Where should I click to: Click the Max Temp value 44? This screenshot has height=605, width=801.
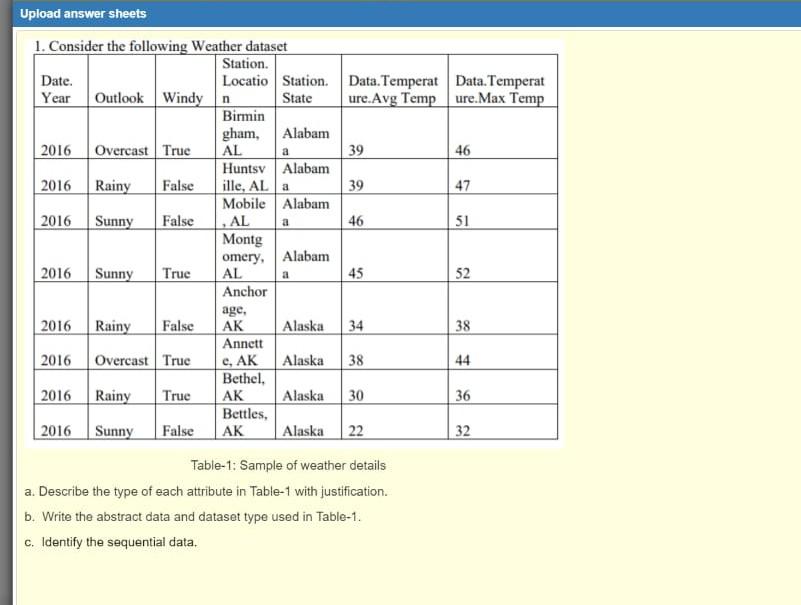(462, 360)
